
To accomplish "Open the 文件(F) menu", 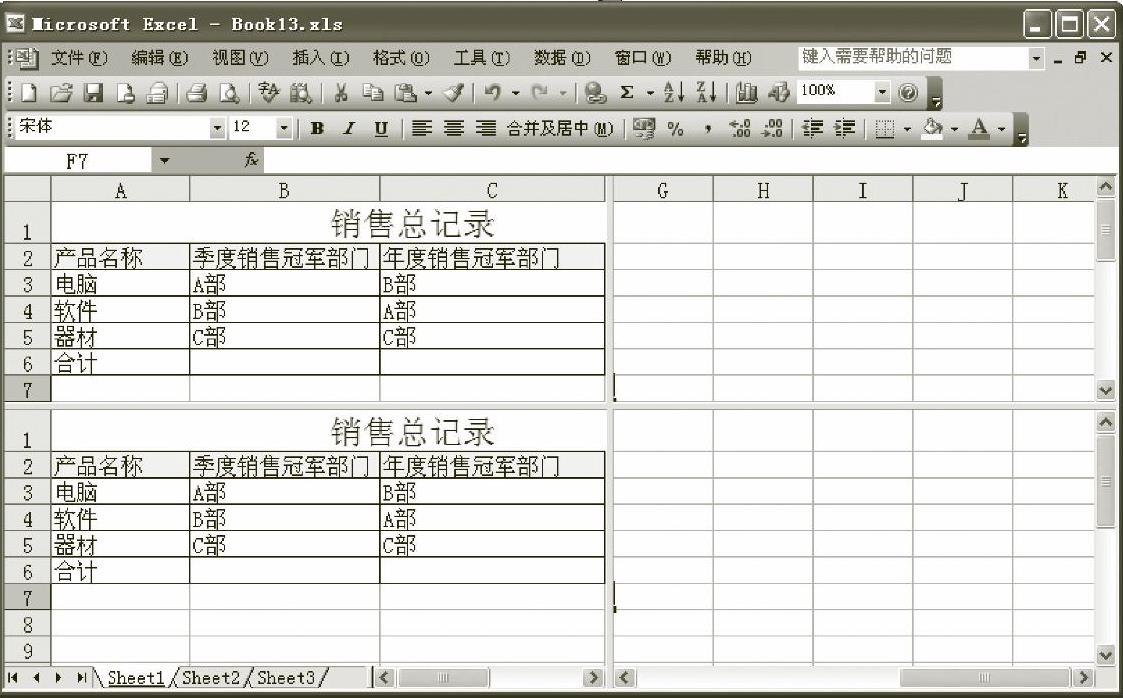I will click(79, 57).
